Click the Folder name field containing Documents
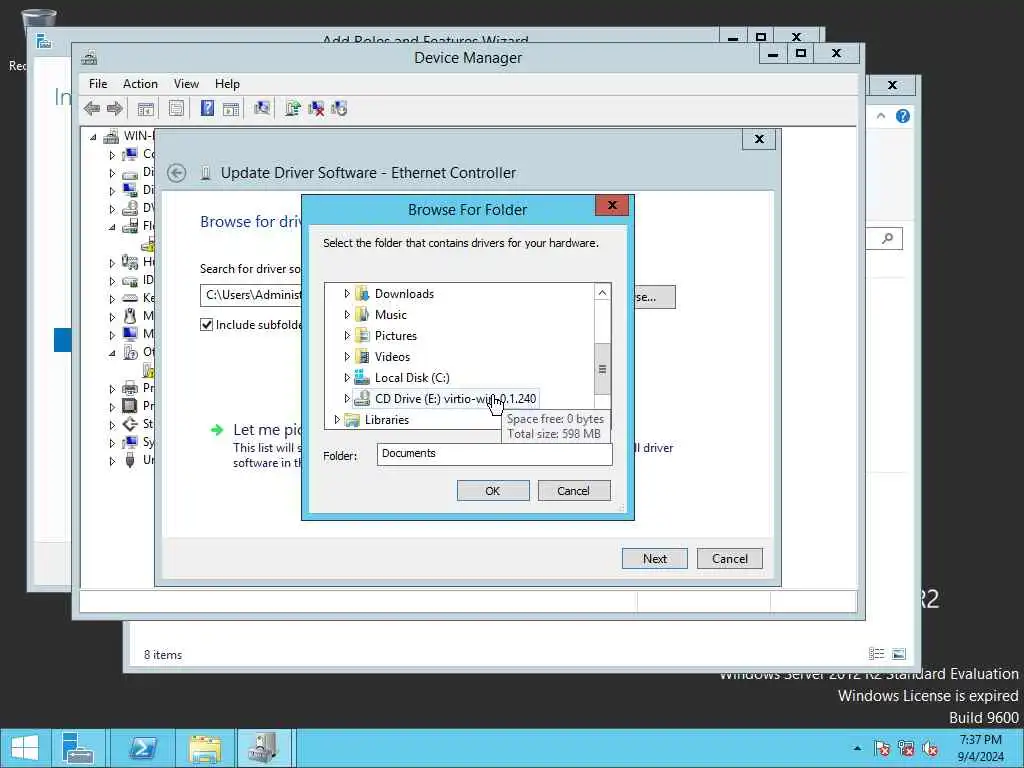 pyautogui.click(x=494, y=454)
